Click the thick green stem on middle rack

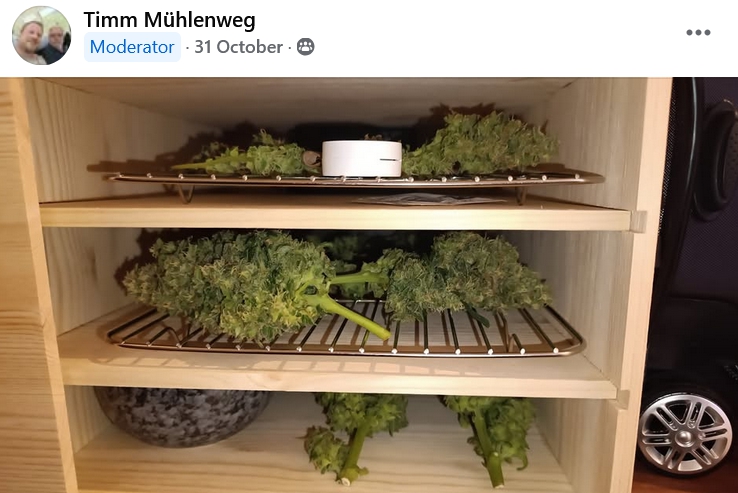pos(346,316)
